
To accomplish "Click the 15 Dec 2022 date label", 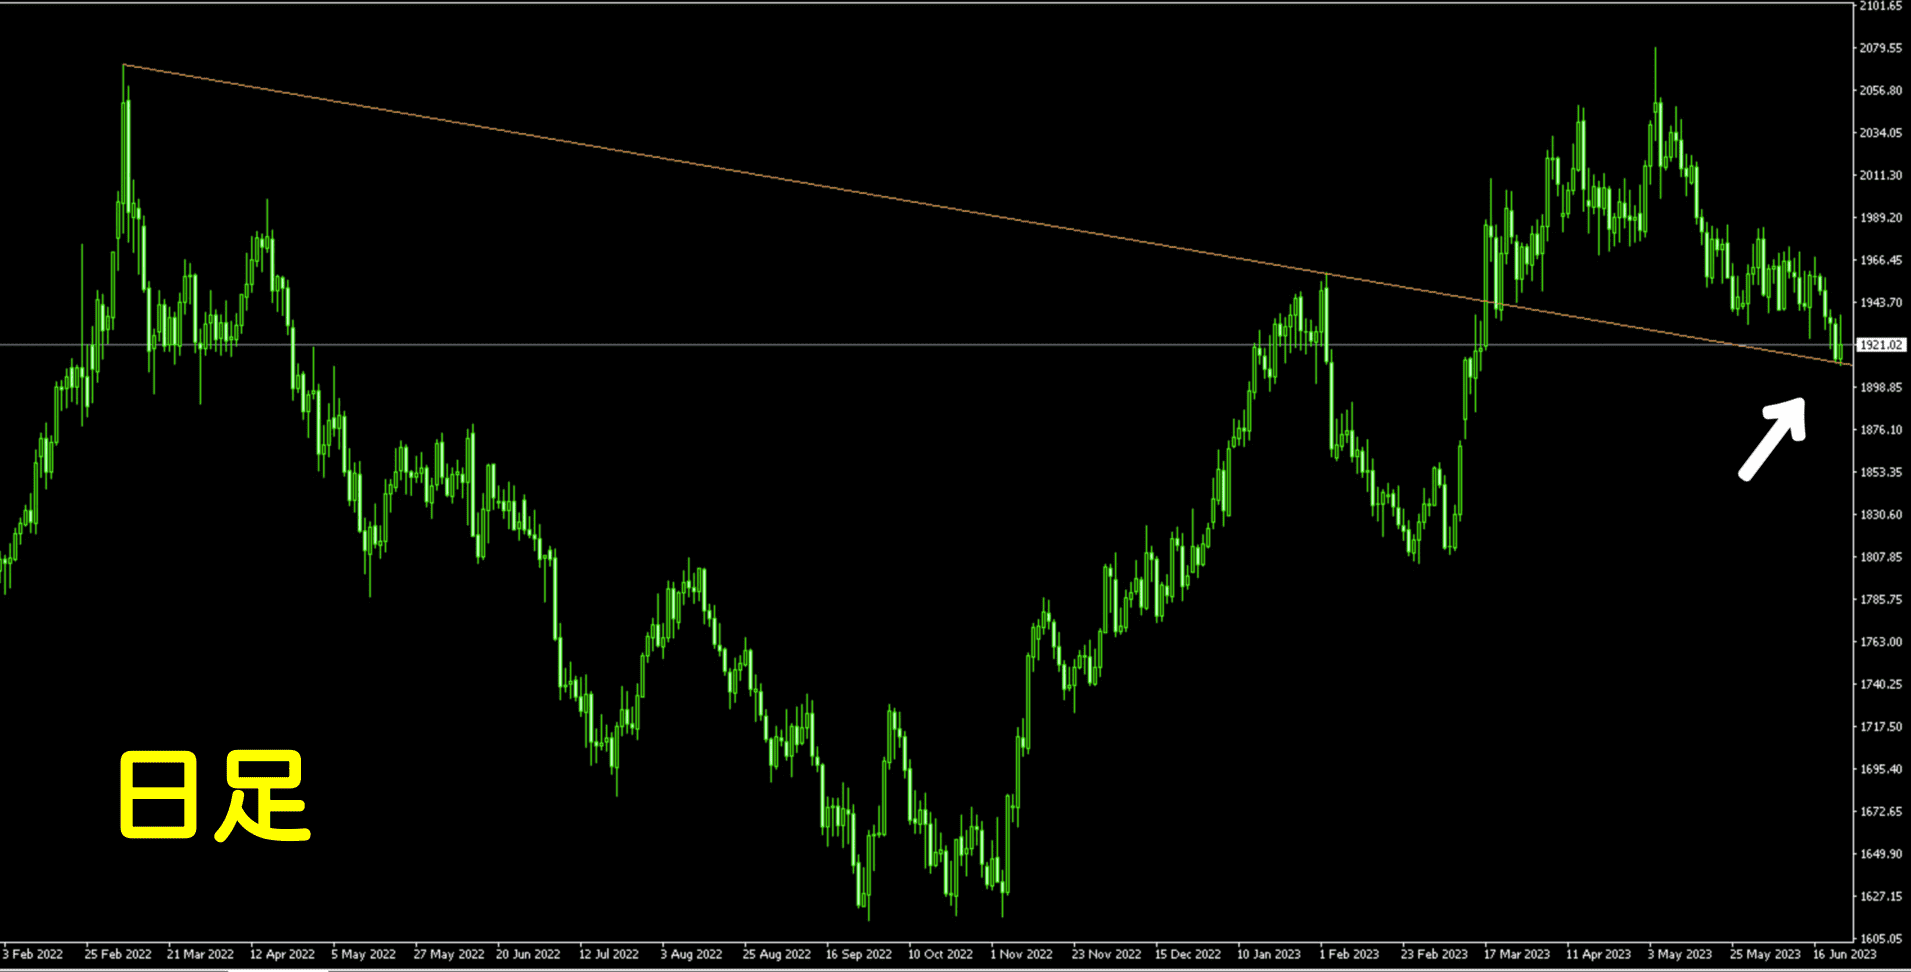I will pos(1187,954).
